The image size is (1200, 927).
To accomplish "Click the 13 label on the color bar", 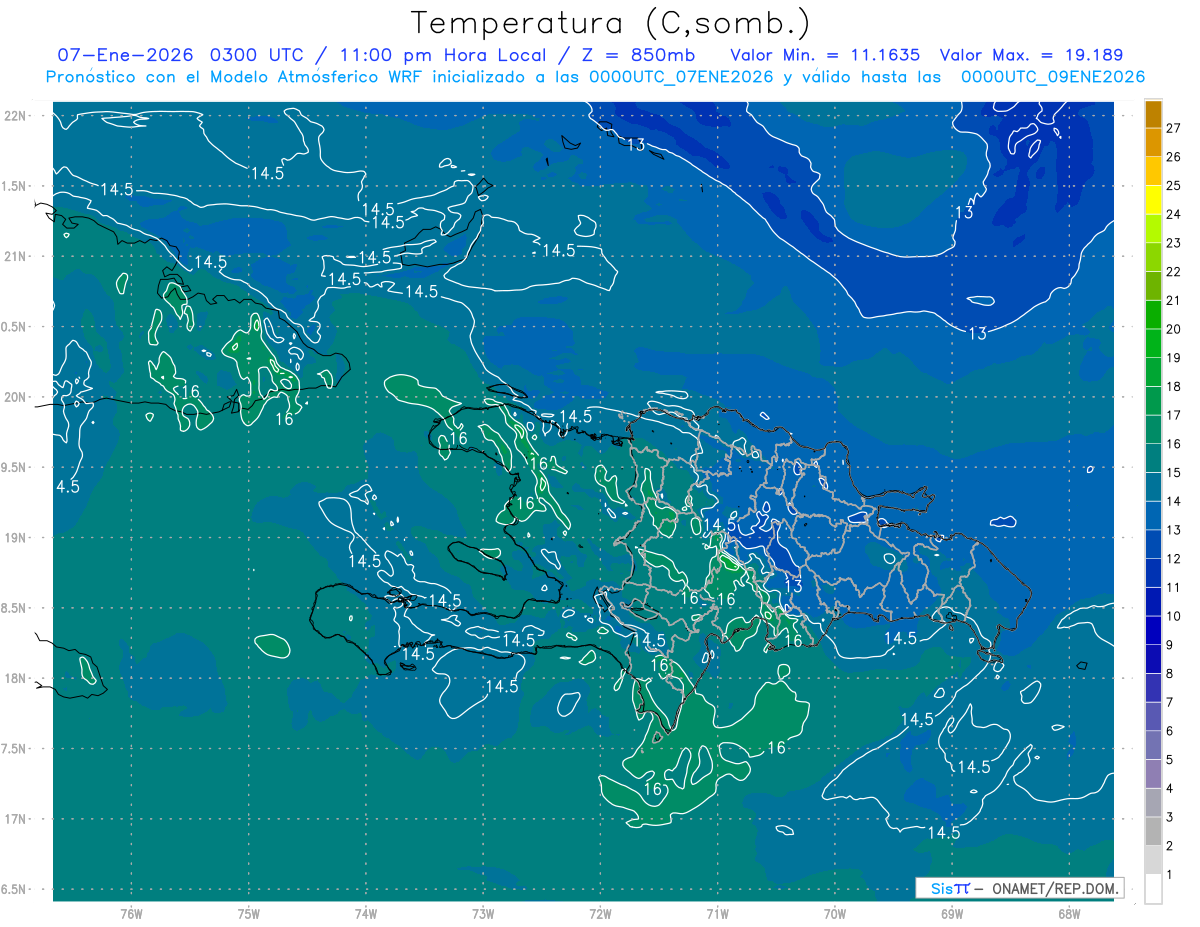I will [x=1174, y=529].
